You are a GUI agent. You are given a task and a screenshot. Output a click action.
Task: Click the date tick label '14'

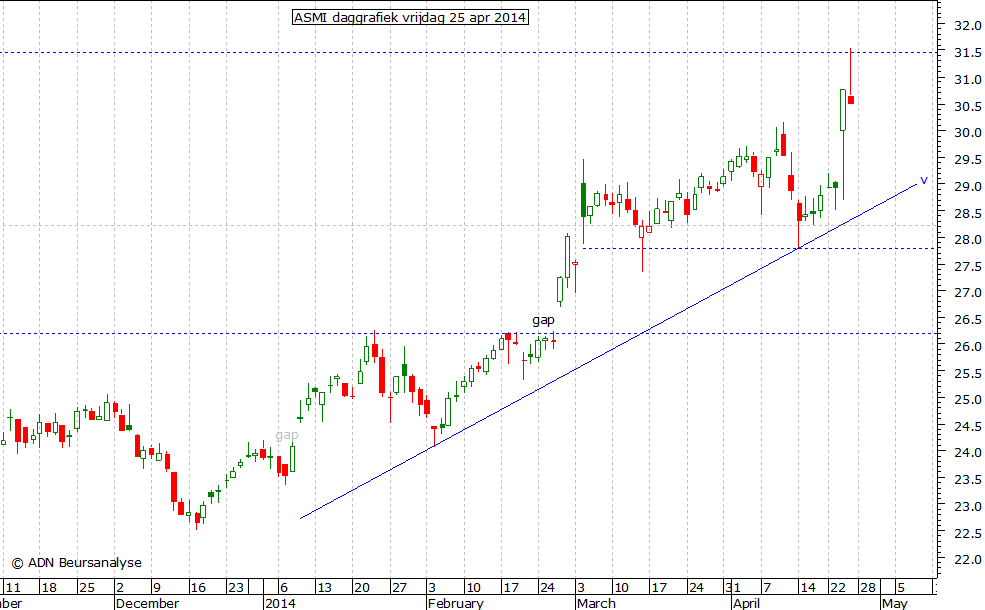point(808,588)
